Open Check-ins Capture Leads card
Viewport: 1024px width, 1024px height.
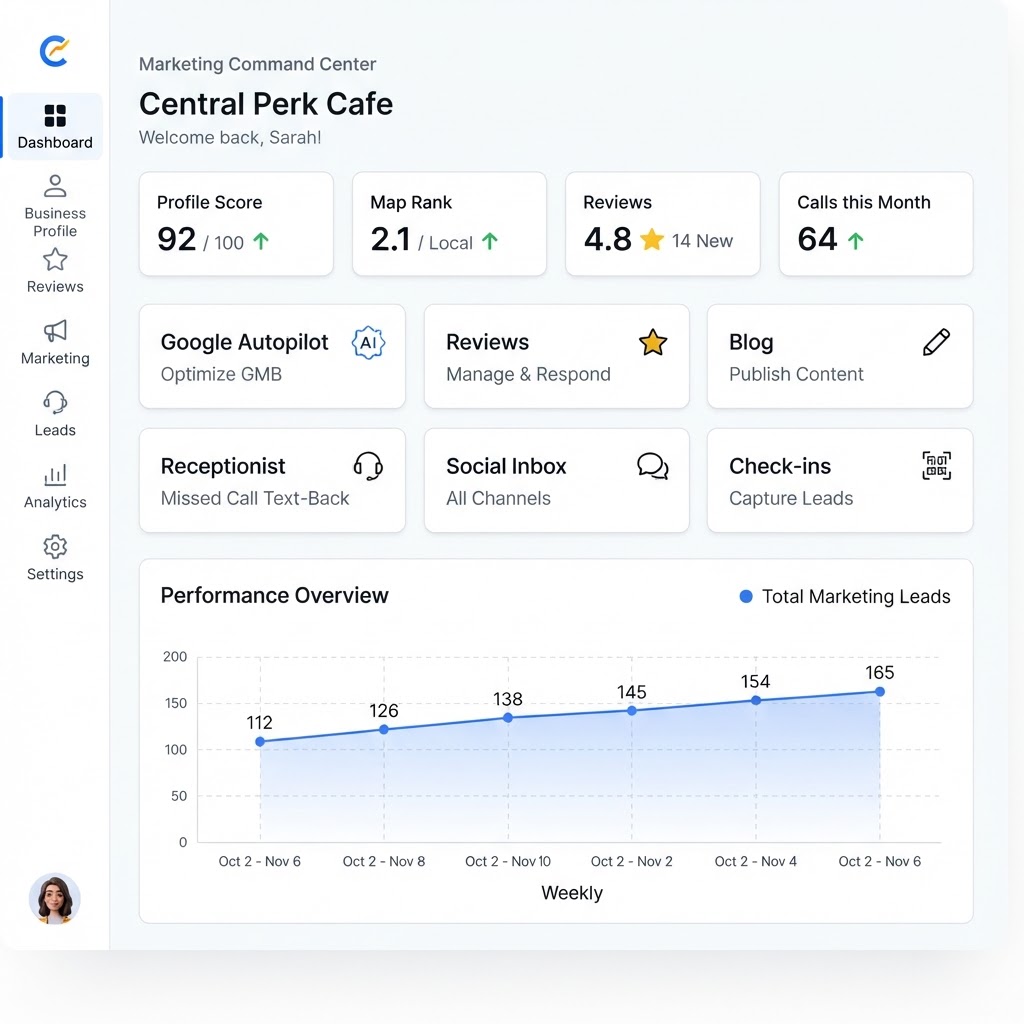coord(840,481)
